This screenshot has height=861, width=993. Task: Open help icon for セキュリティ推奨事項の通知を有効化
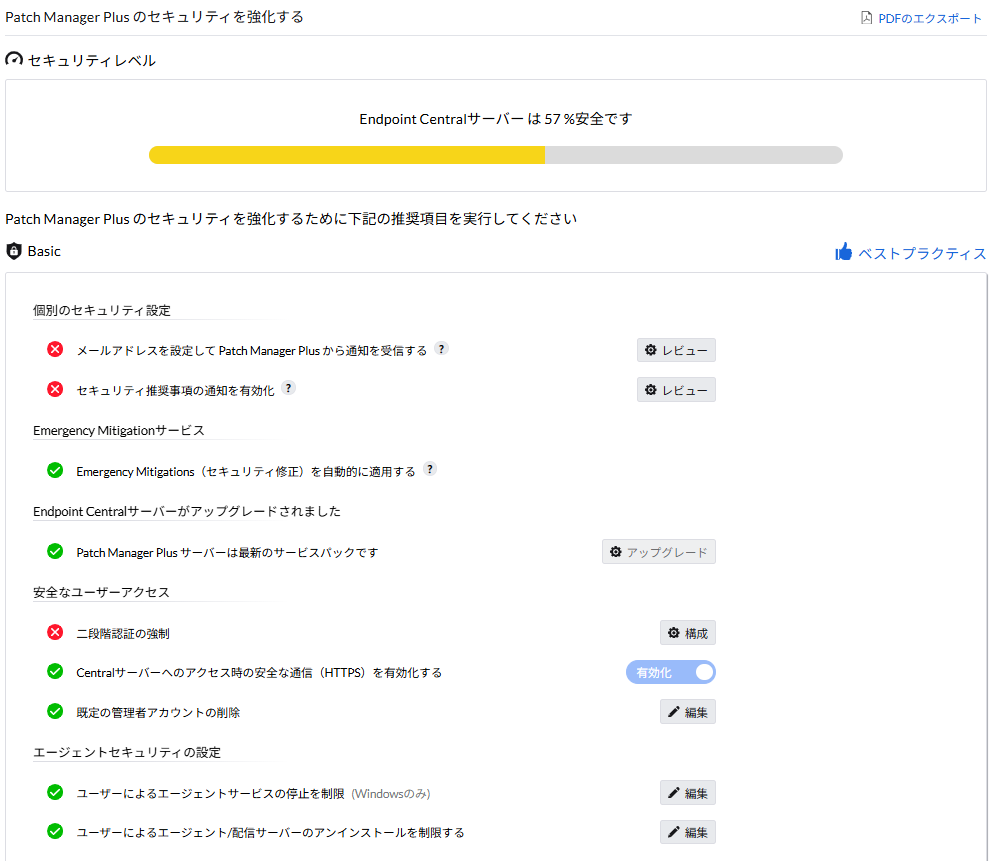point(288,388)
